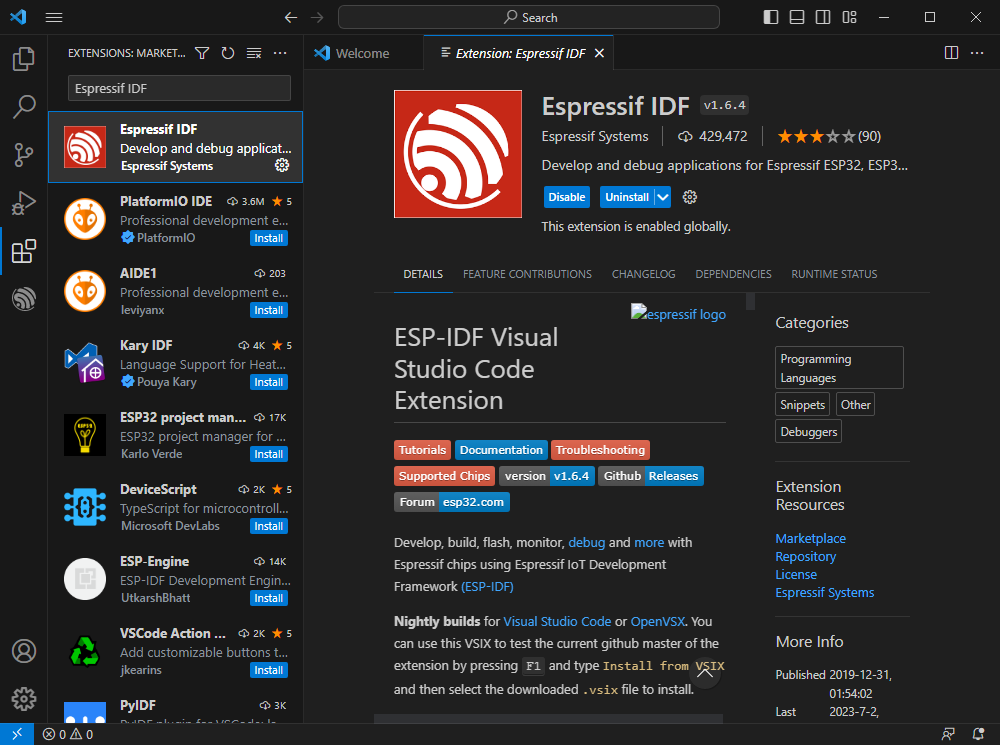Switch to the Welcome tab
The width and height of the screenshot is (1000, 745).
(363, 53)
